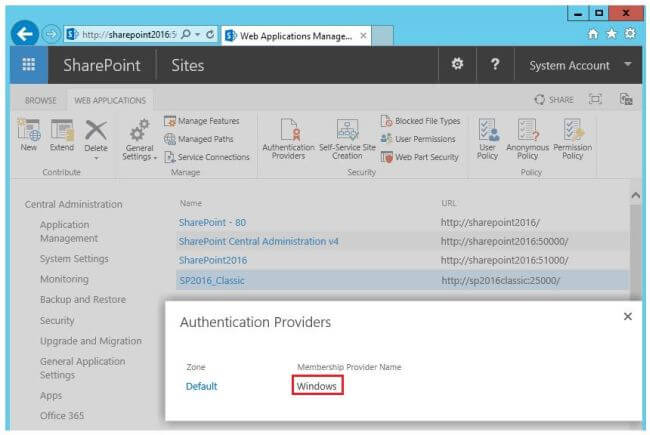Click the browser Back arrow button

point(26,35)
